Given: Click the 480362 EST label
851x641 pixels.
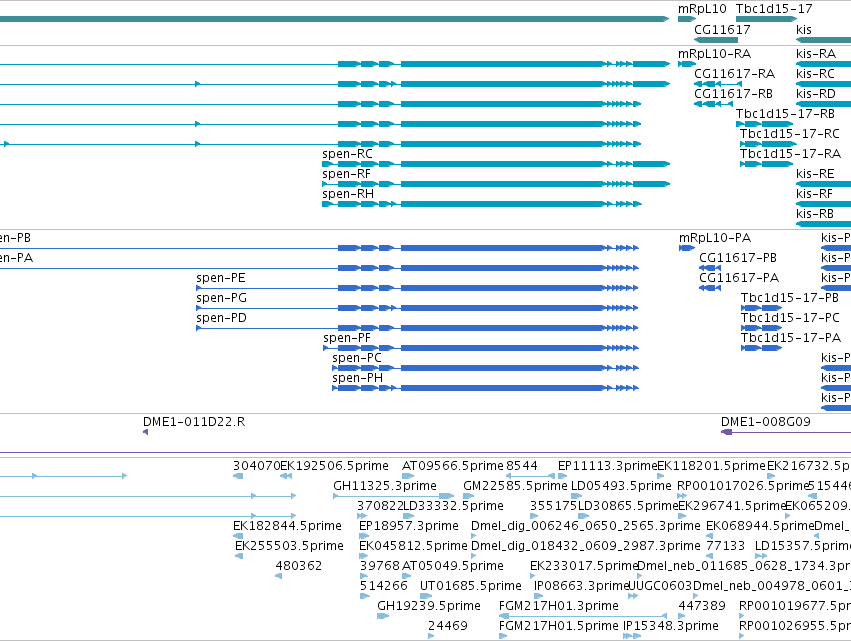Looking at the screenshot, I should pos(299,566).
